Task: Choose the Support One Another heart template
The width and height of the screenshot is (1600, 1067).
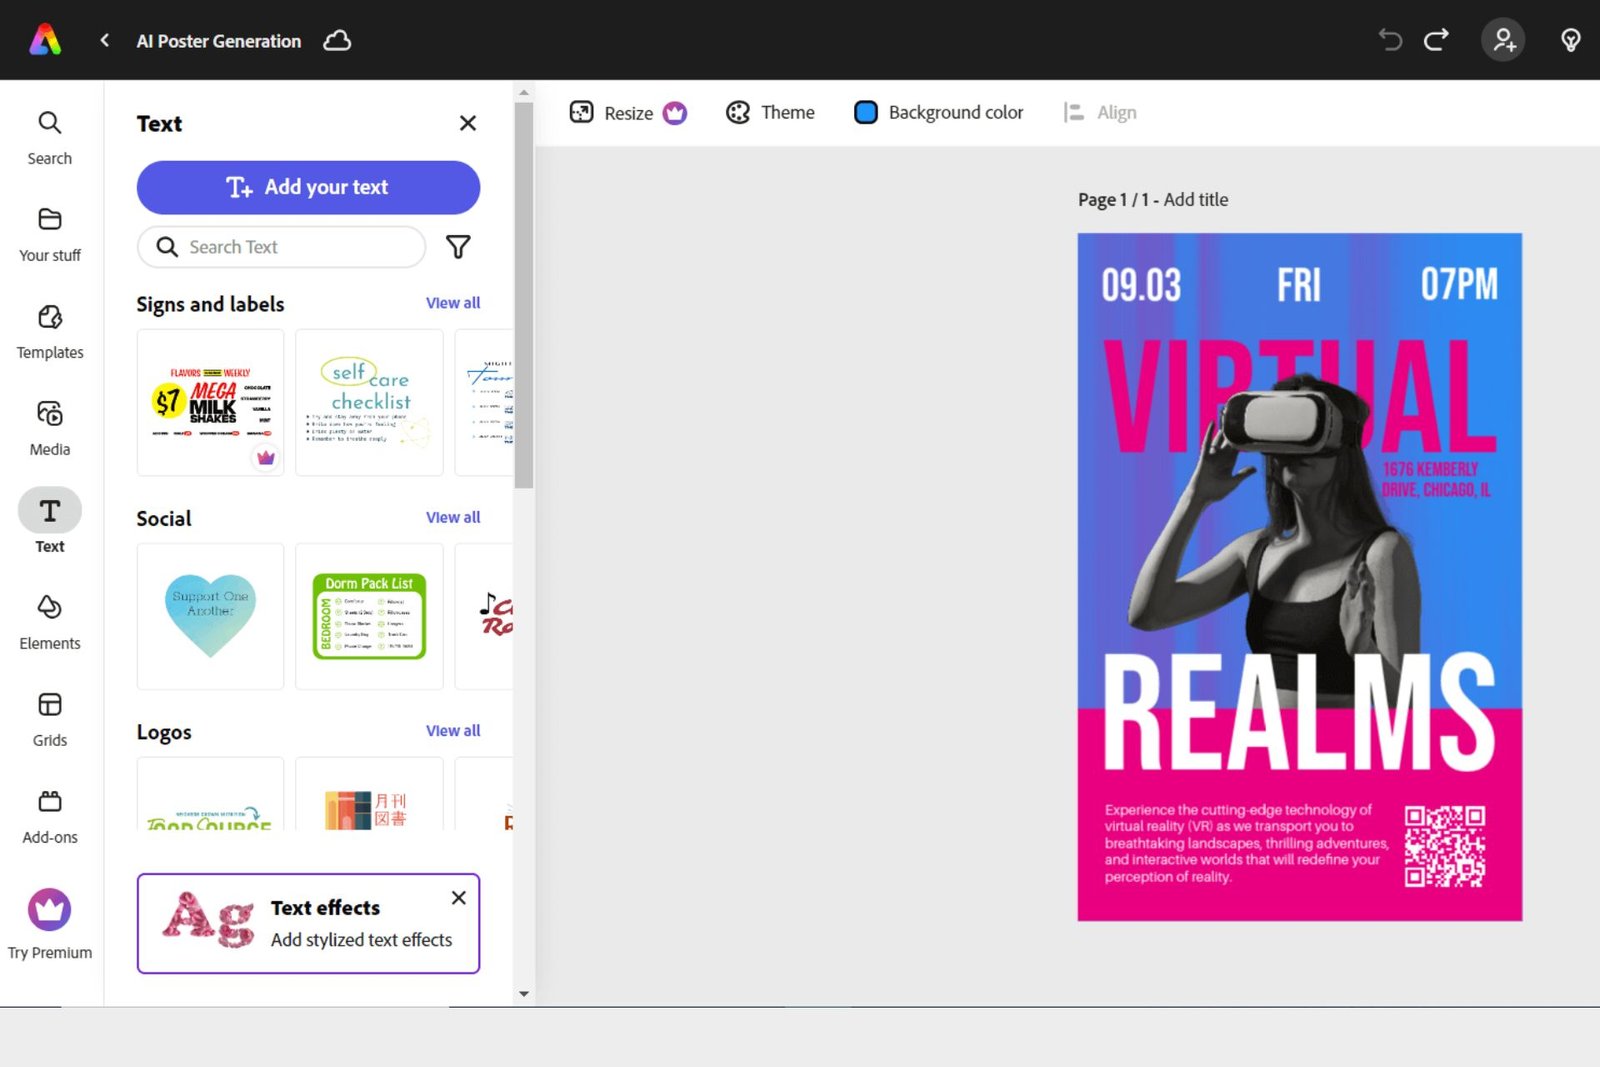Action: [210, 616]
